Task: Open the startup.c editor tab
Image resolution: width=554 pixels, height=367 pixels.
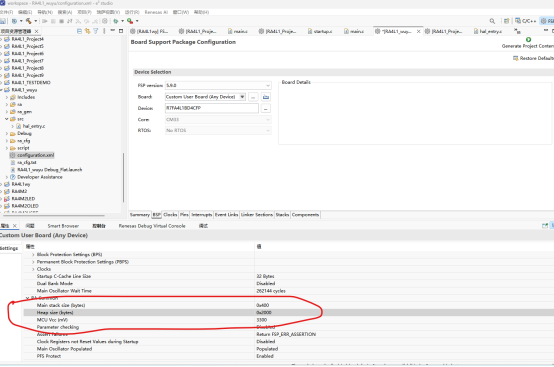Action: 319,31
